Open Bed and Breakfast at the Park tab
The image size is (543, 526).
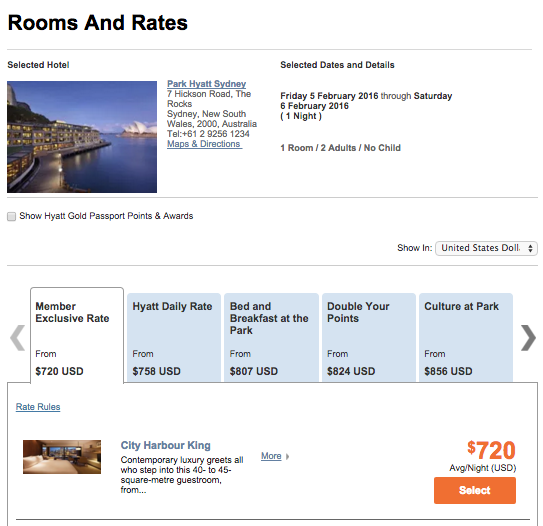tap(271, 338)
